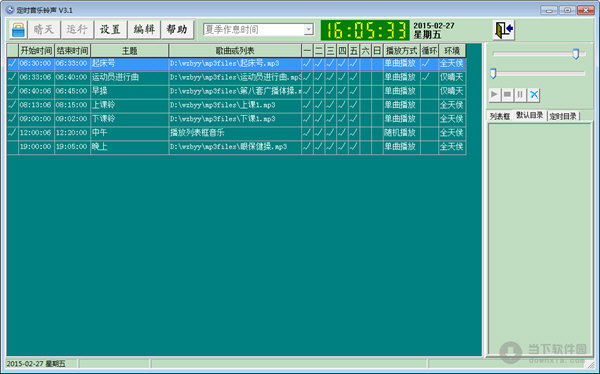
Task: Close the 定时音乐铃声 window
Action: 585,10
